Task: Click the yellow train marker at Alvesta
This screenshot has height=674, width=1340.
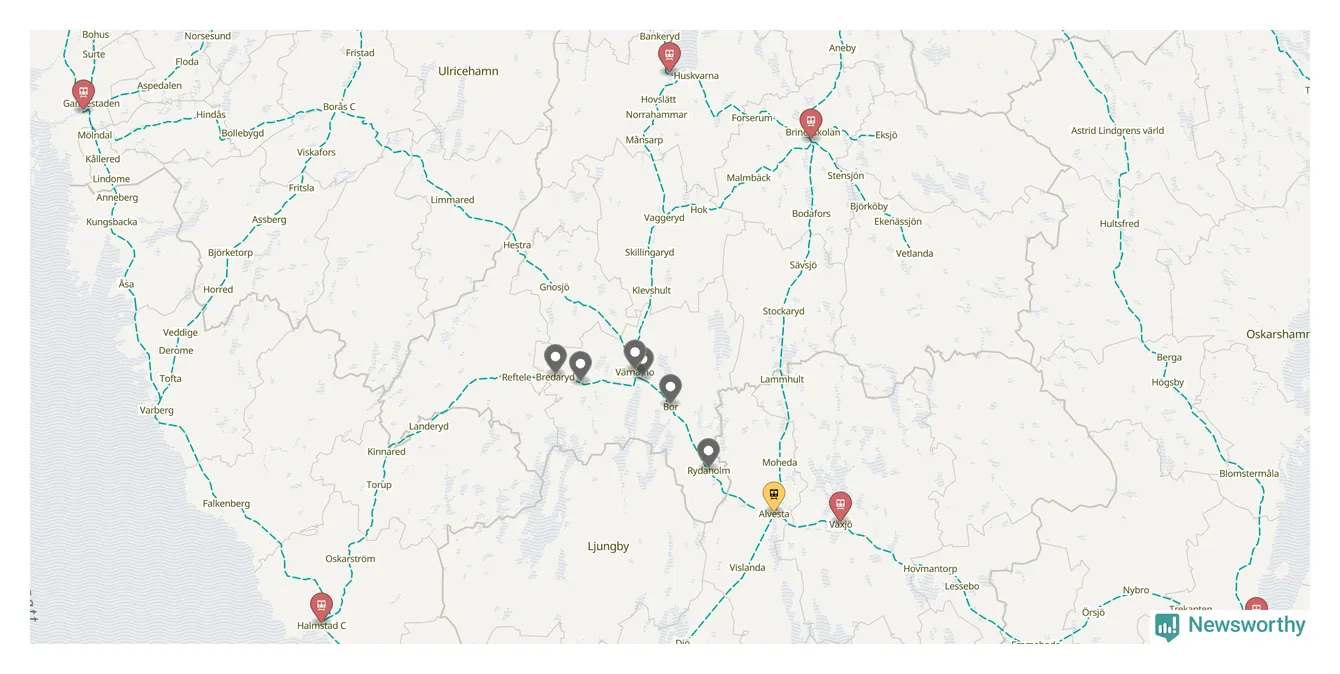Action: [x=774, y=497]
